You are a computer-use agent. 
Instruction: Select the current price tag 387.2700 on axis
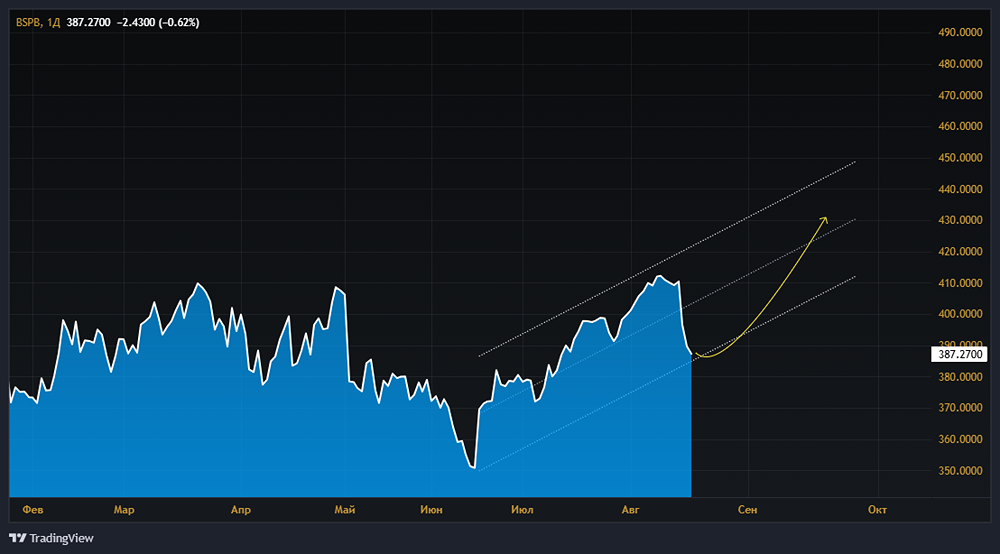(959, 354)
